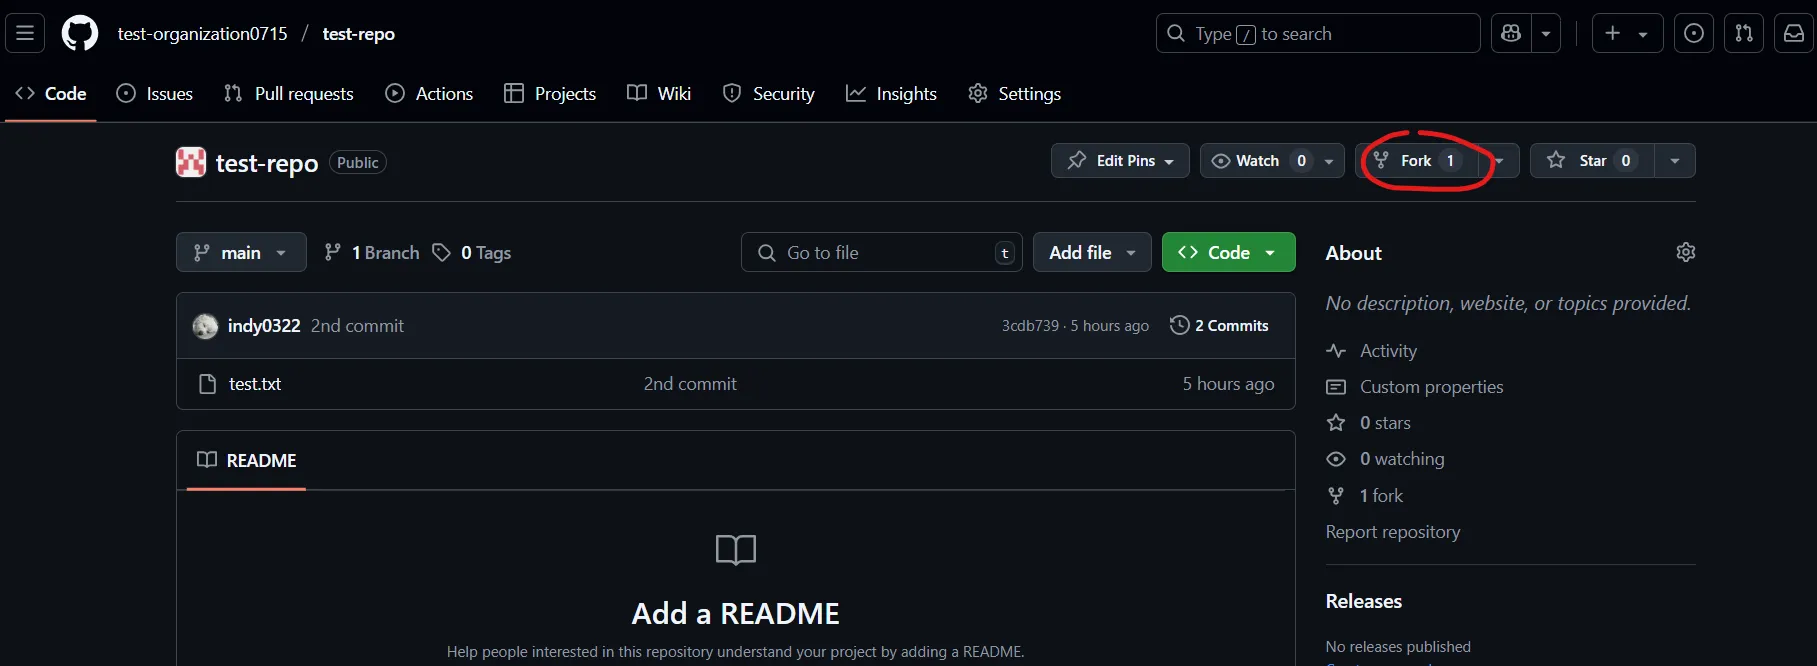Open the main branch selector

[240, 252]
